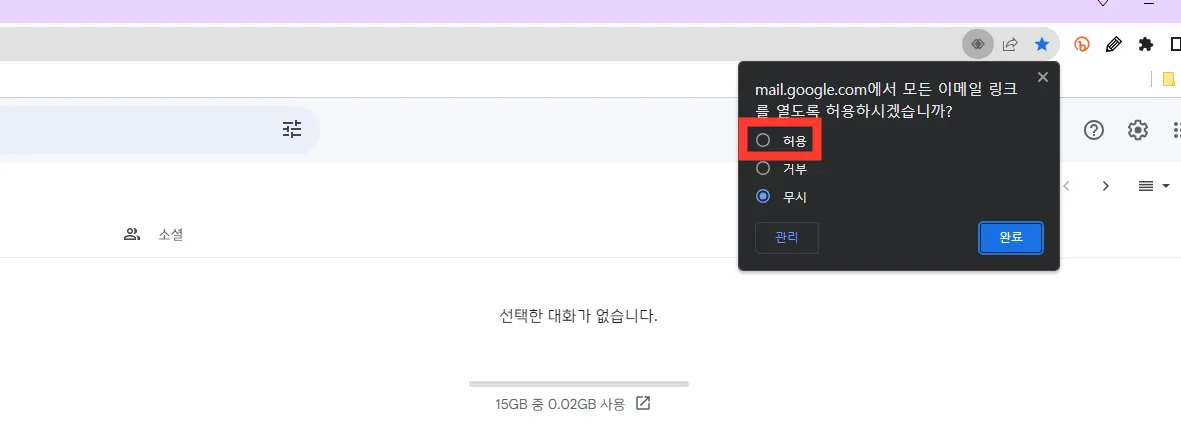Open Gmail settings gear icon
The width and height of the screenshot is (1181, 427).
(x=1137, y=130)
